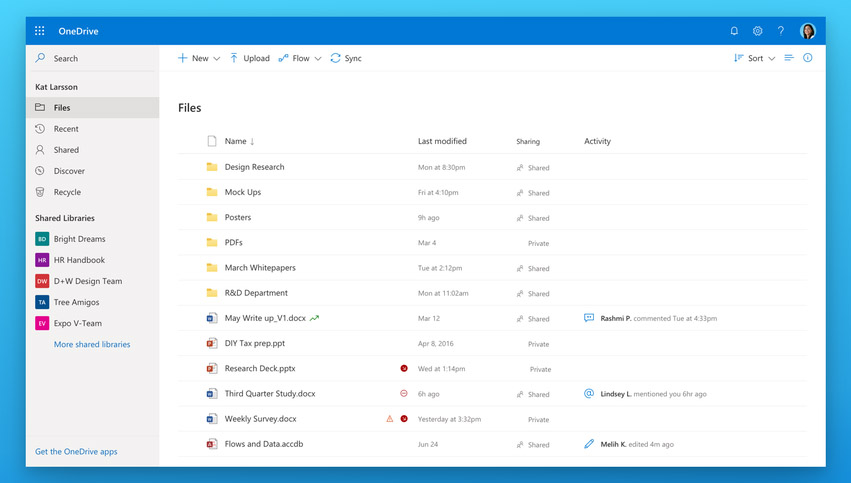Open the R&D Department folder
Image resolution: width=851 pixels, height=483 pixels.
tap(256, 293)
